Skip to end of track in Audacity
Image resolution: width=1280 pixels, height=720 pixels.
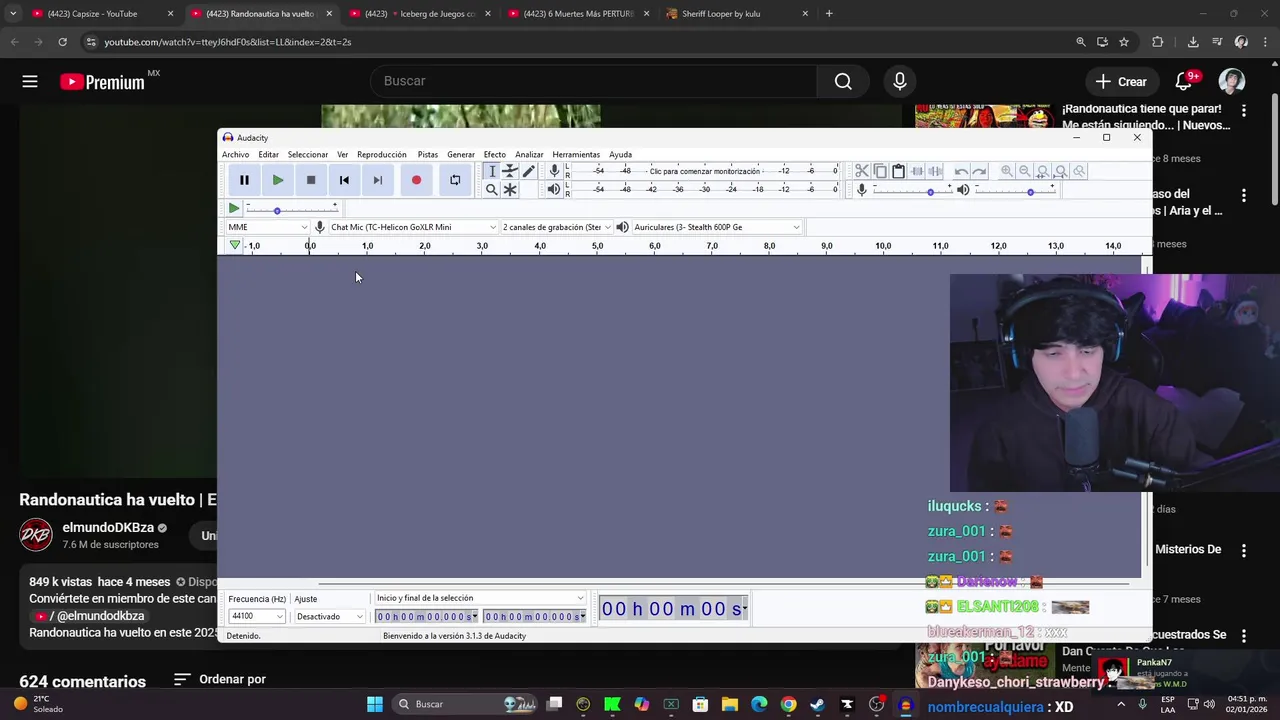tap(377, 180)
